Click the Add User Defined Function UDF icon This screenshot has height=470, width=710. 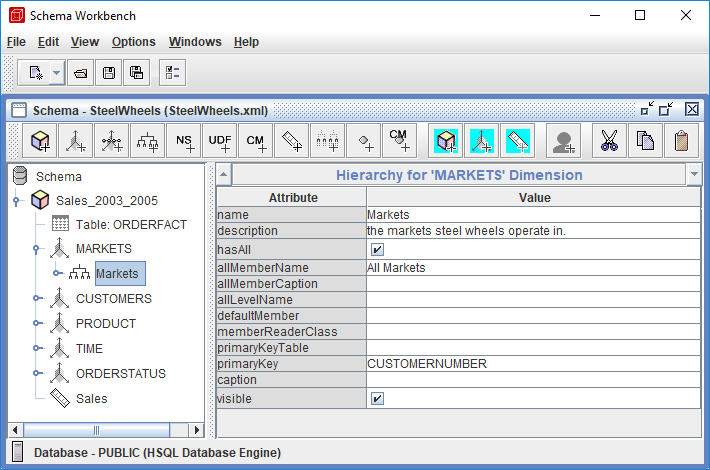tap(220, 141)
